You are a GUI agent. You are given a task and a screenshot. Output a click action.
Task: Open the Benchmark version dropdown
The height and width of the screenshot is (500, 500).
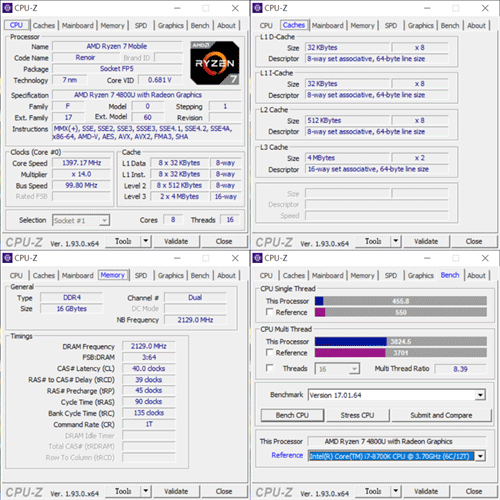480,395
